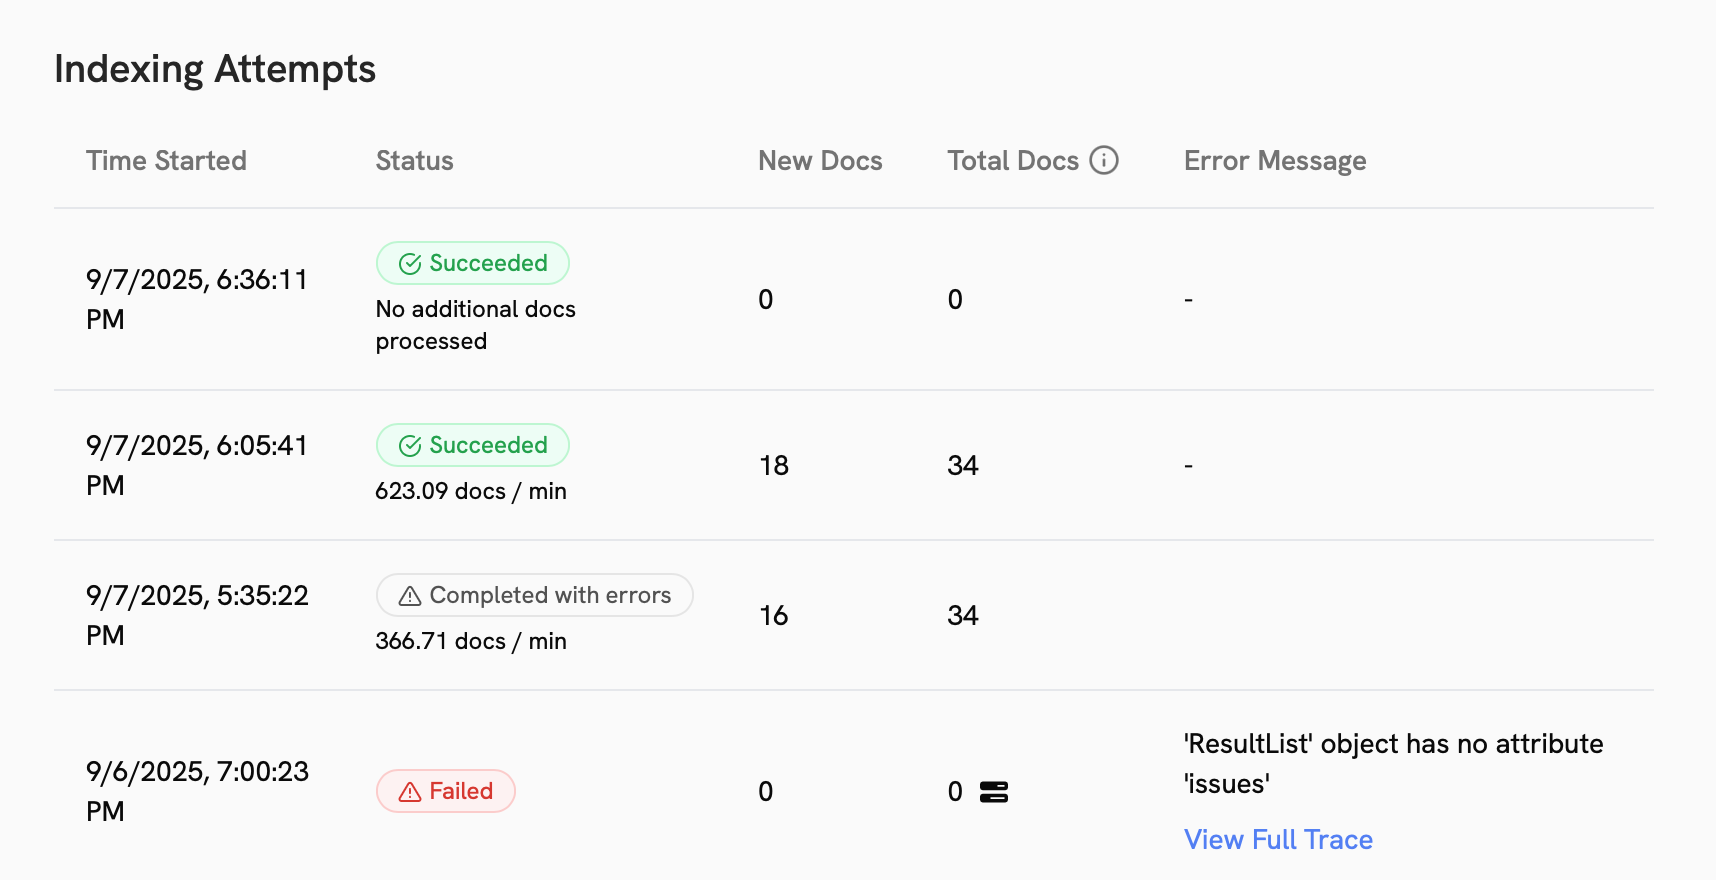The height and width of the screenshot is (880, 1716).
Task: Click the New Docs column header
Action: pyautogui.click(x=820, y=160)
